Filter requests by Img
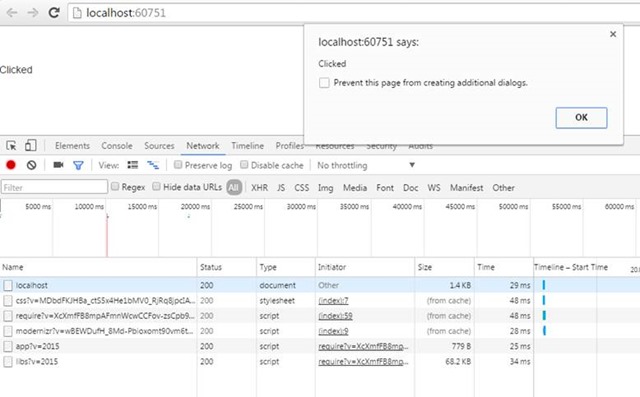This screenshot has width=640, height=397. coord(326,188)
